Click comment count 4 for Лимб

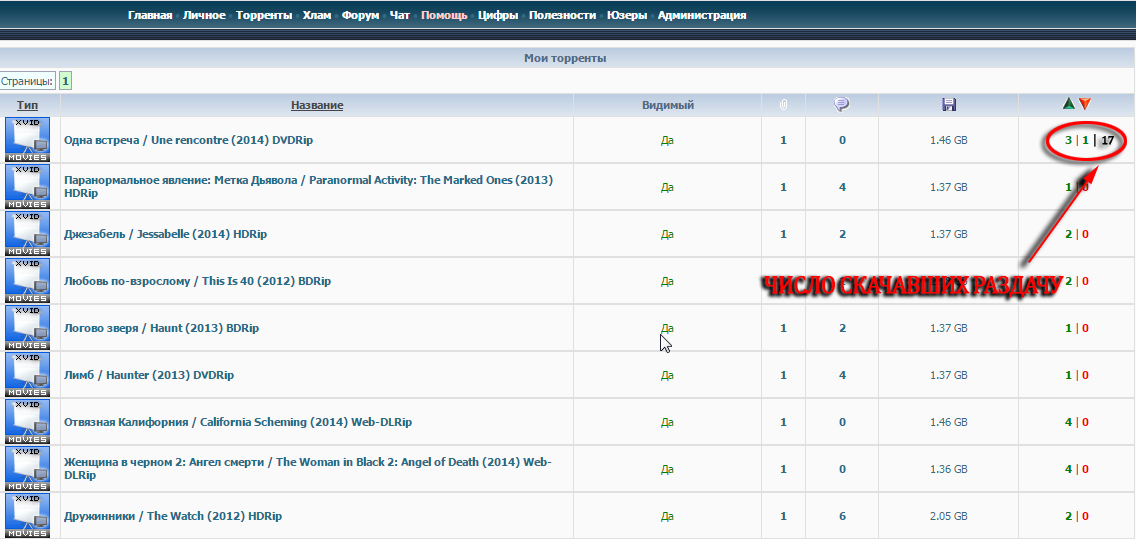click(843, 375)
